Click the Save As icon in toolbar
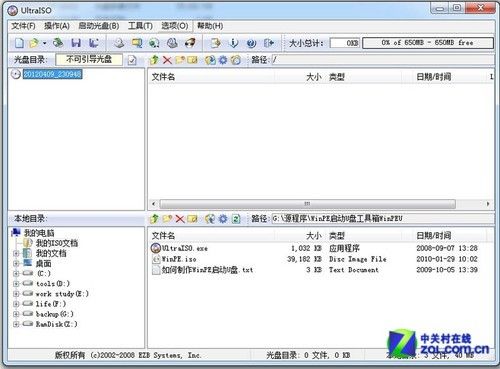The width and height of the screenshot is (500, 369). 94,43
